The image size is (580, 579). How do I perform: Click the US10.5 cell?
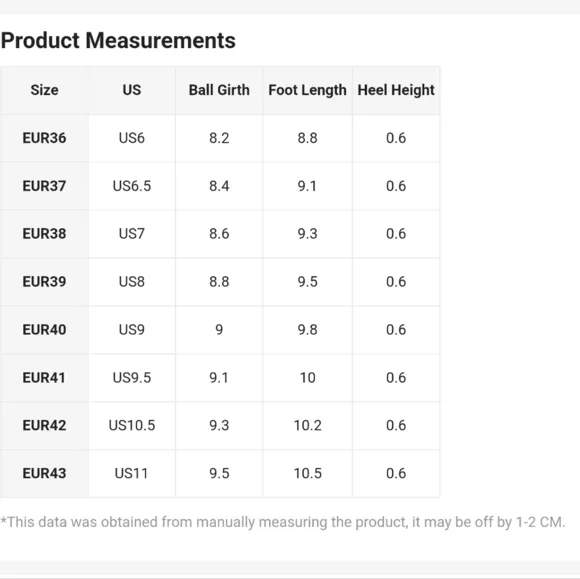coord(132,425)
